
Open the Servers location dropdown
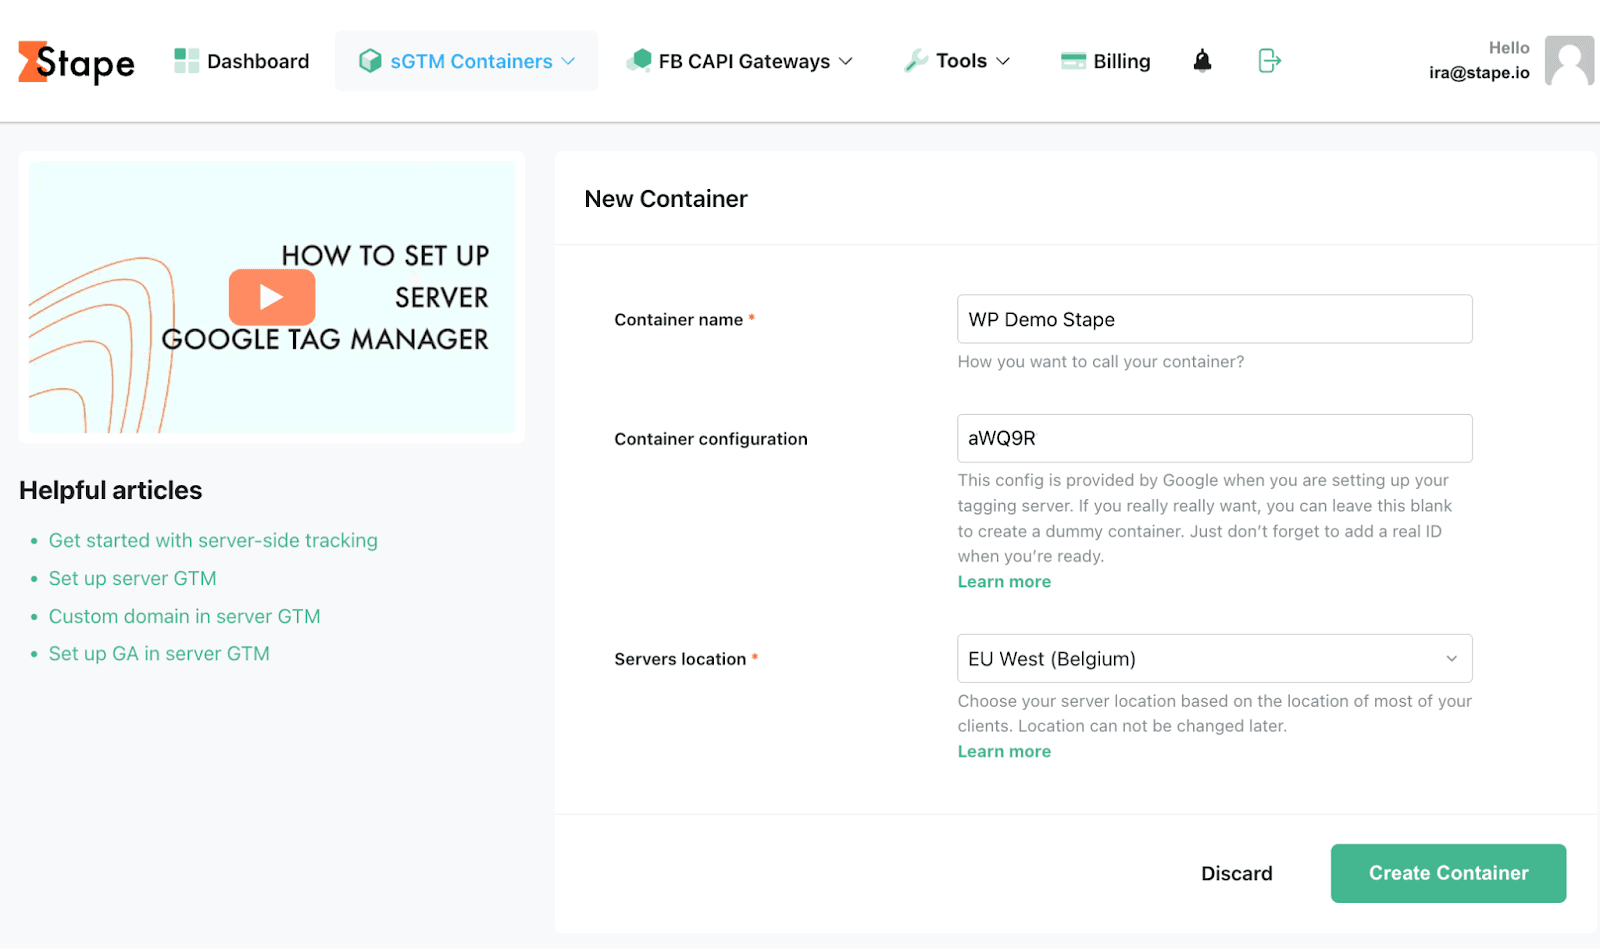point(1213,658)
